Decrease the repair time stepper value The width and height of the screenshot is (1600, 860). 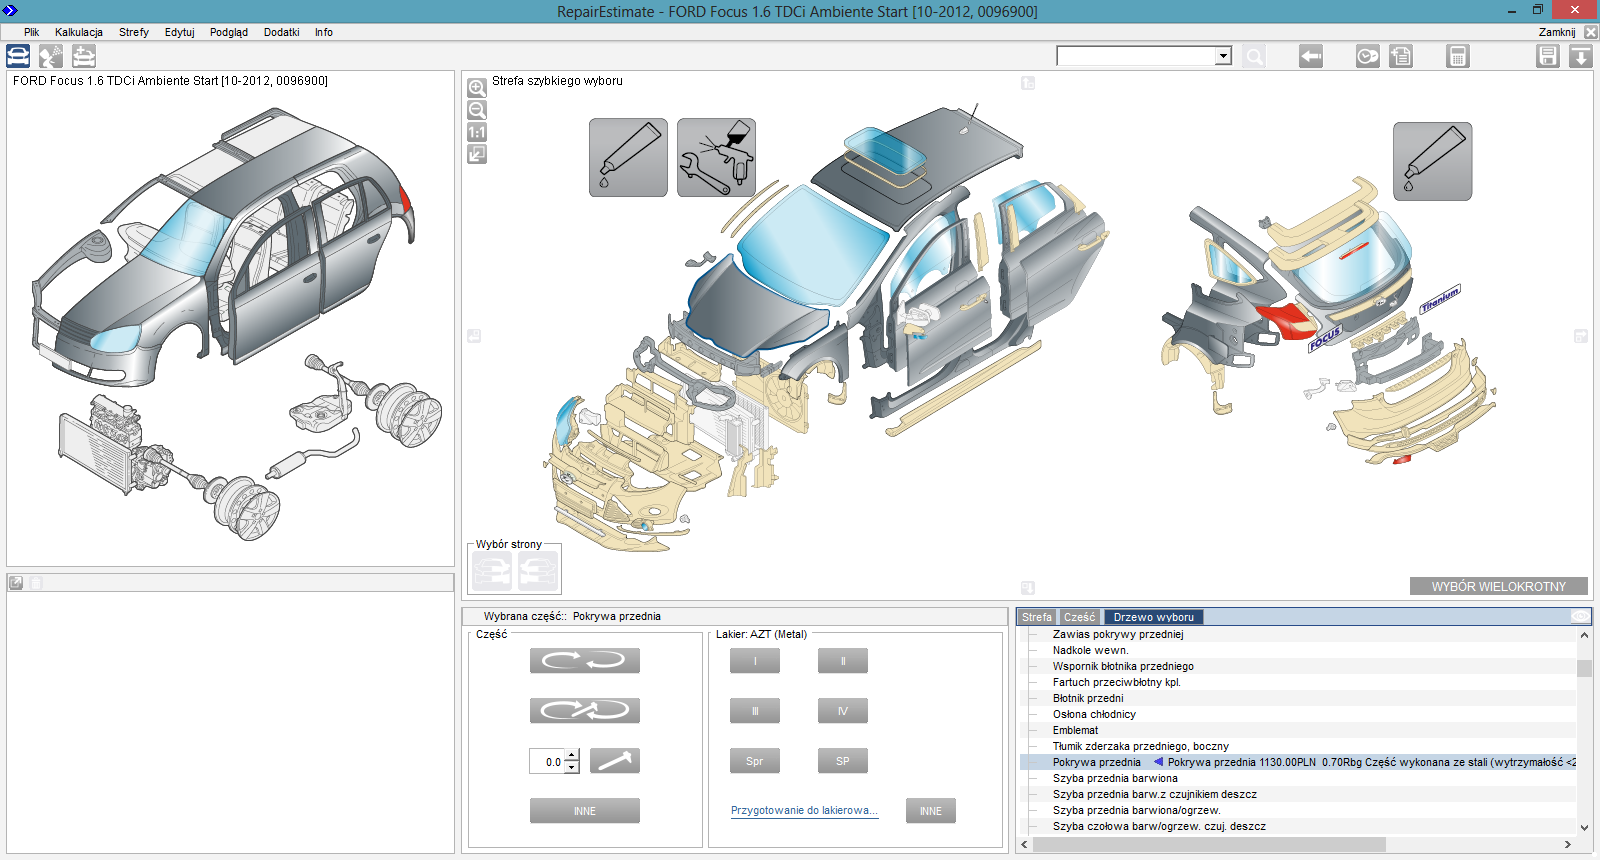coord(572,767)
